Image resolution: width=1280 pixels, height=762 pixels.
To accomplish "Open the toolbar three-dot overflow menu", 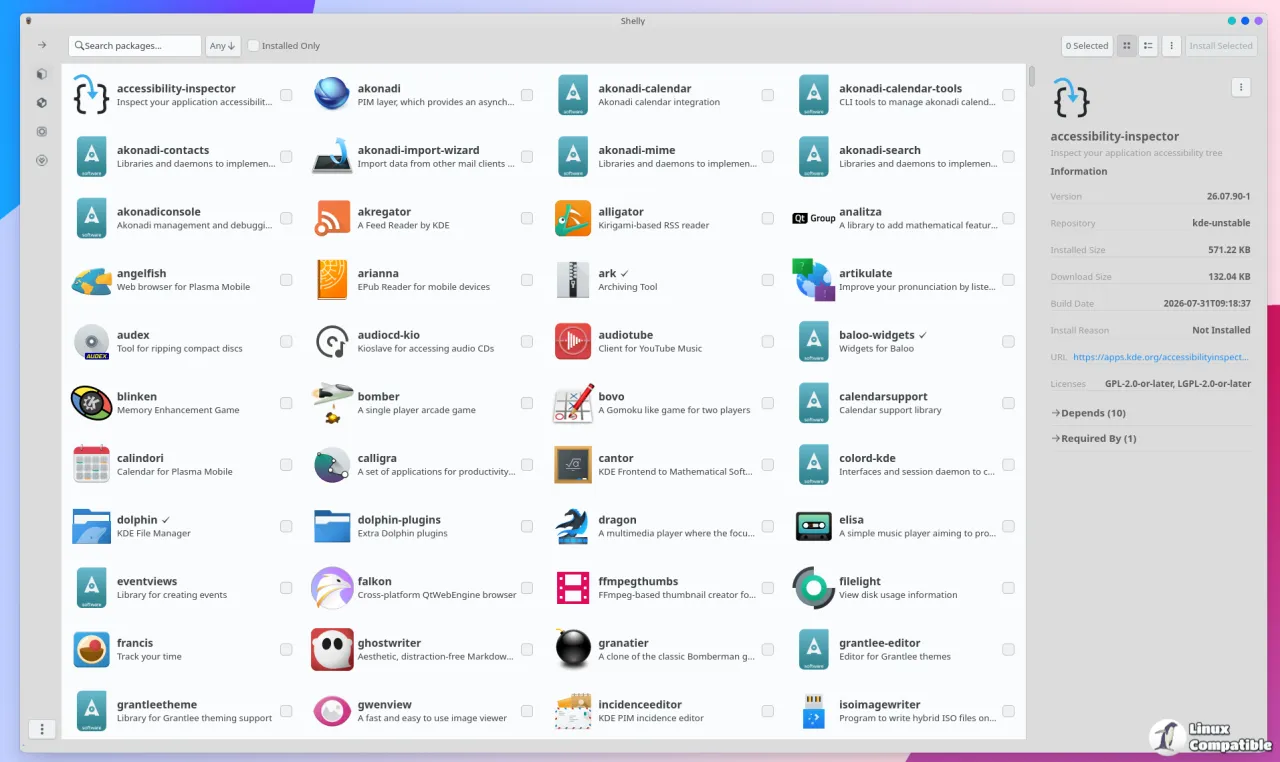I will click(x=1172, y=46).
